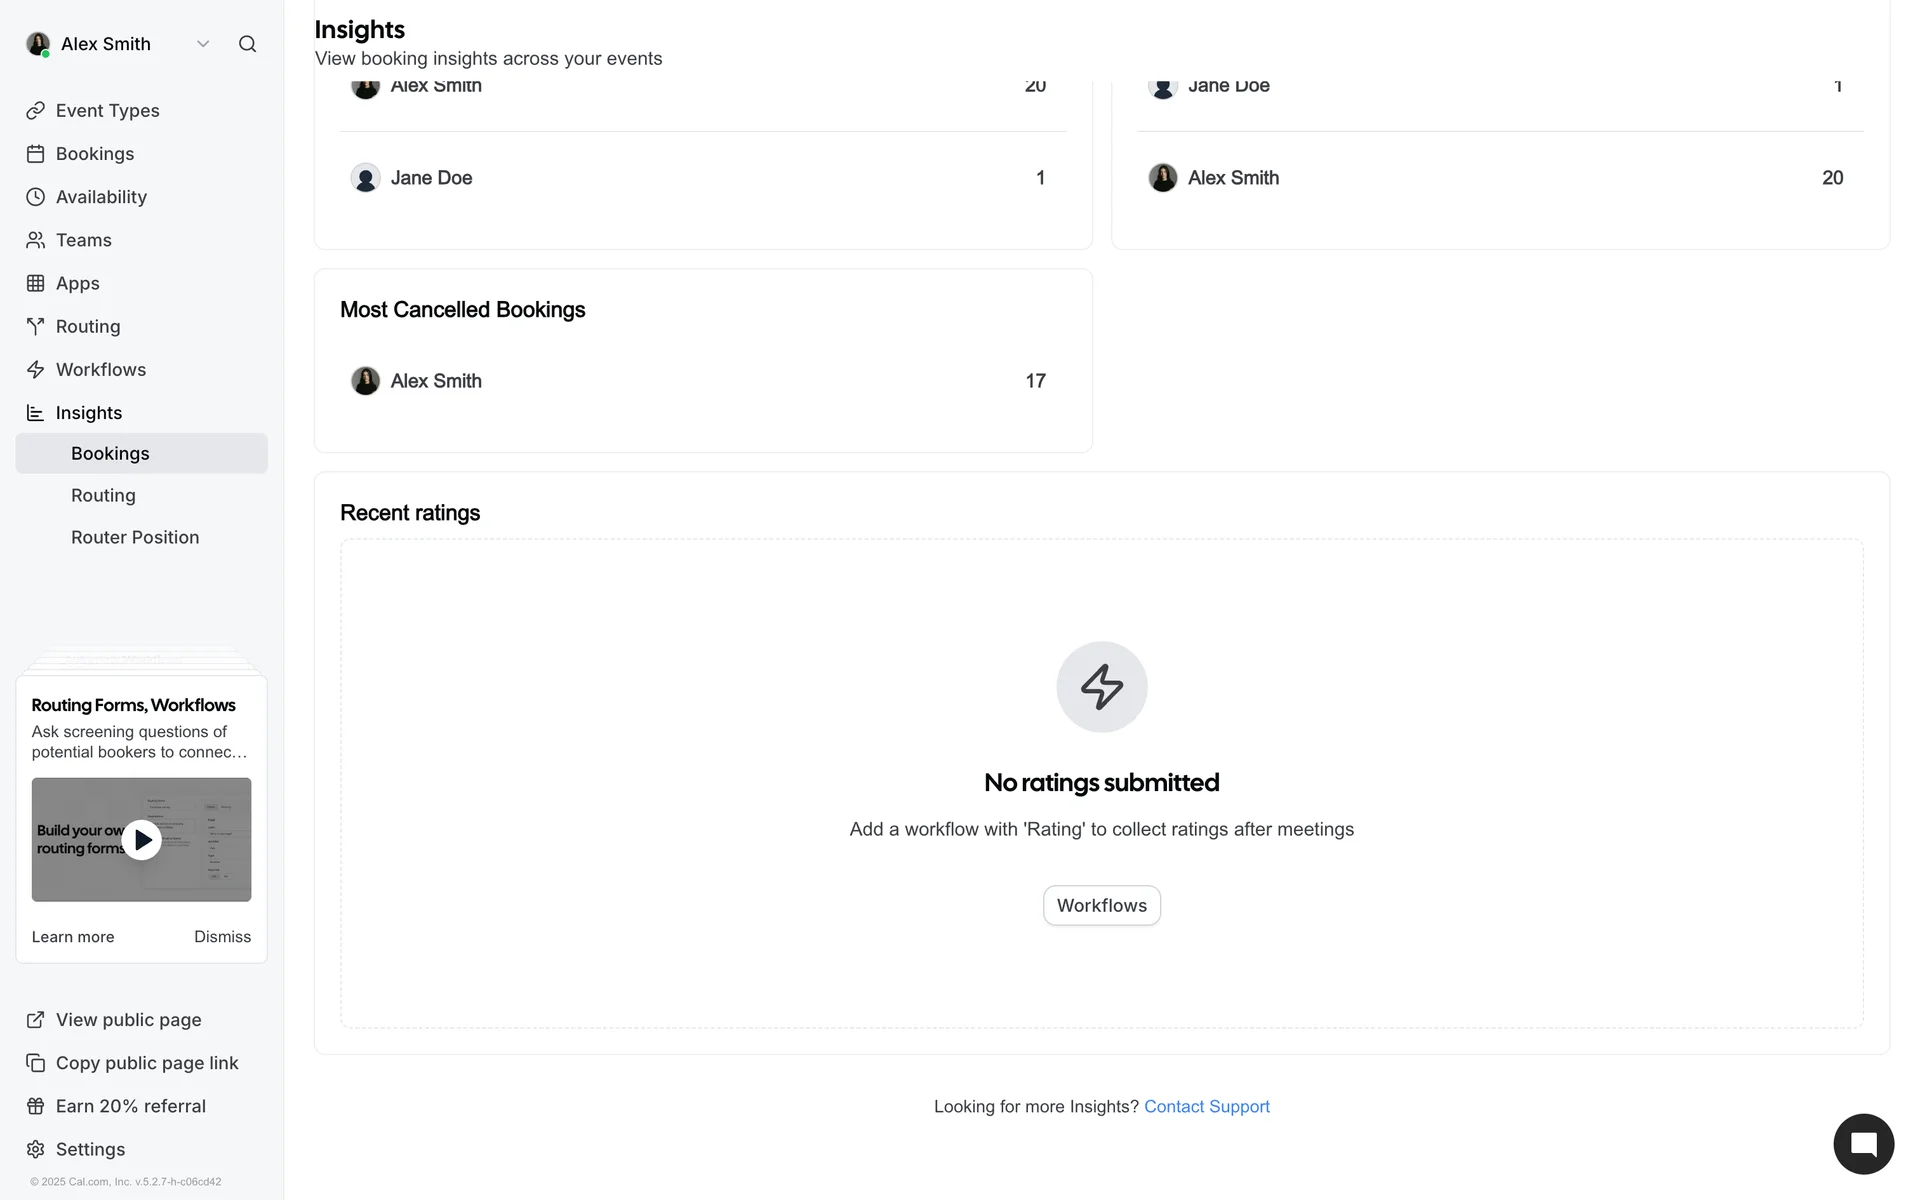Click the Teams people icon
1920x1200 pixels.
pos(36,240)
